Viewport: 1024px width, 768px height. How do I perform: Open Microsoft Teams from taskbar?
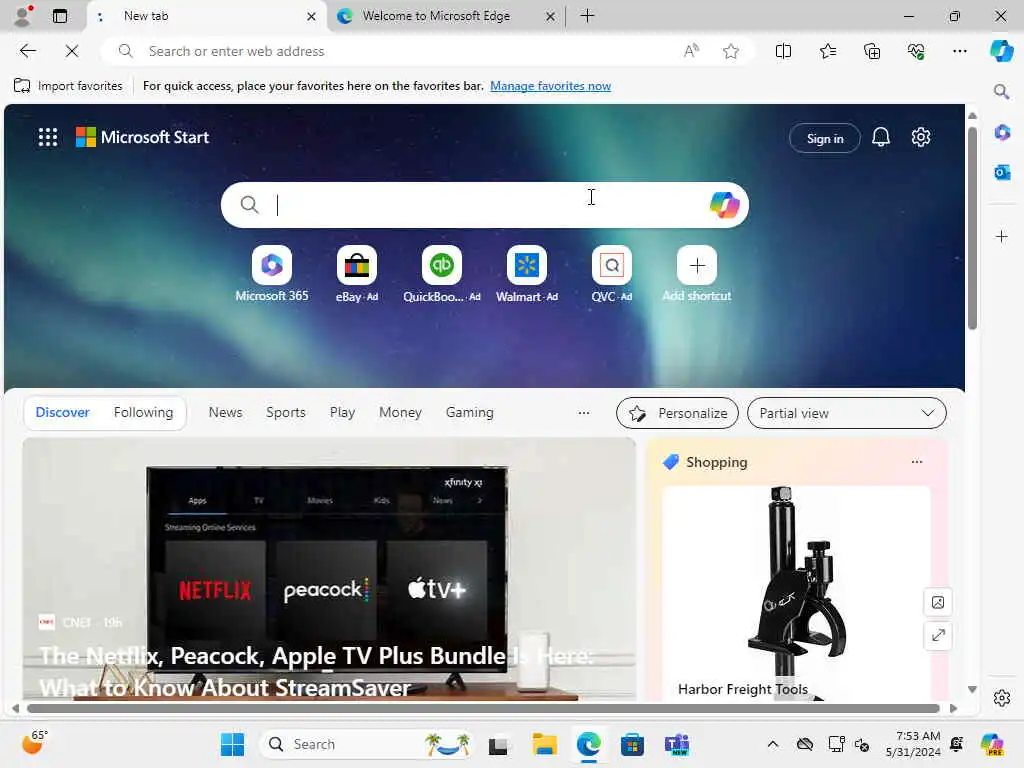click(x=677, y=744)
